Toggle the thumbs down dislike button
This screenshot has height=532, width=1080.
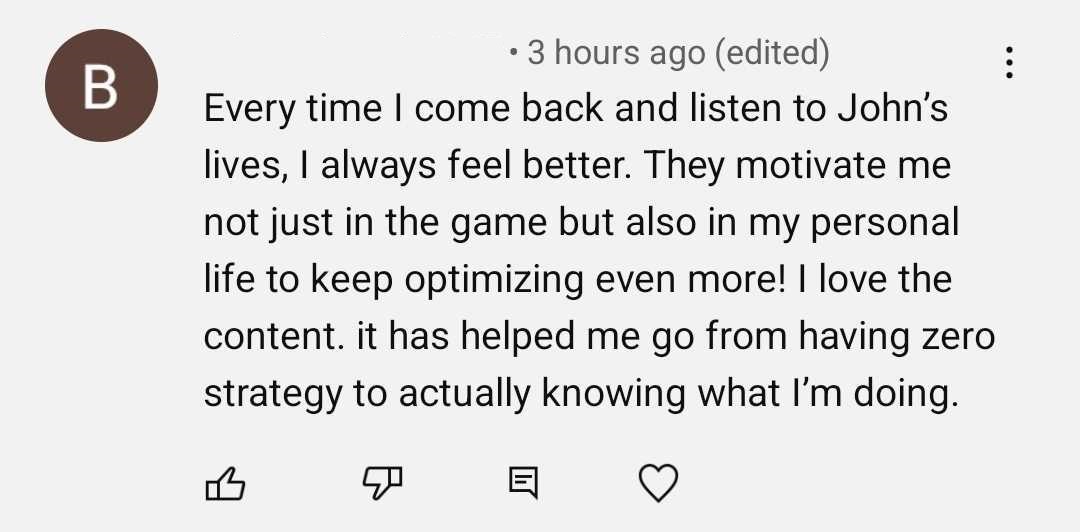(x=380, y=484)
